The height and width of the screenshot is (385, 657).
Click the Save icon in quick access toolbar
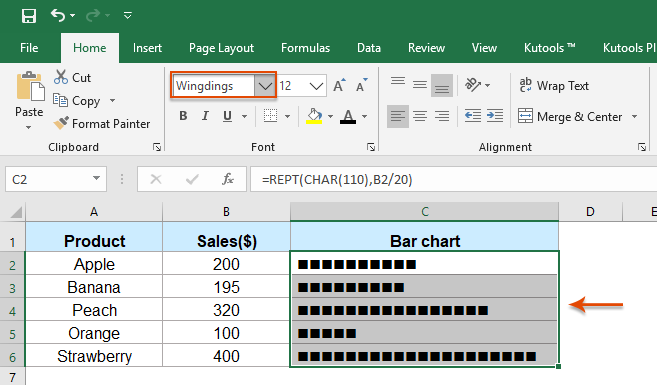[29, 16]
